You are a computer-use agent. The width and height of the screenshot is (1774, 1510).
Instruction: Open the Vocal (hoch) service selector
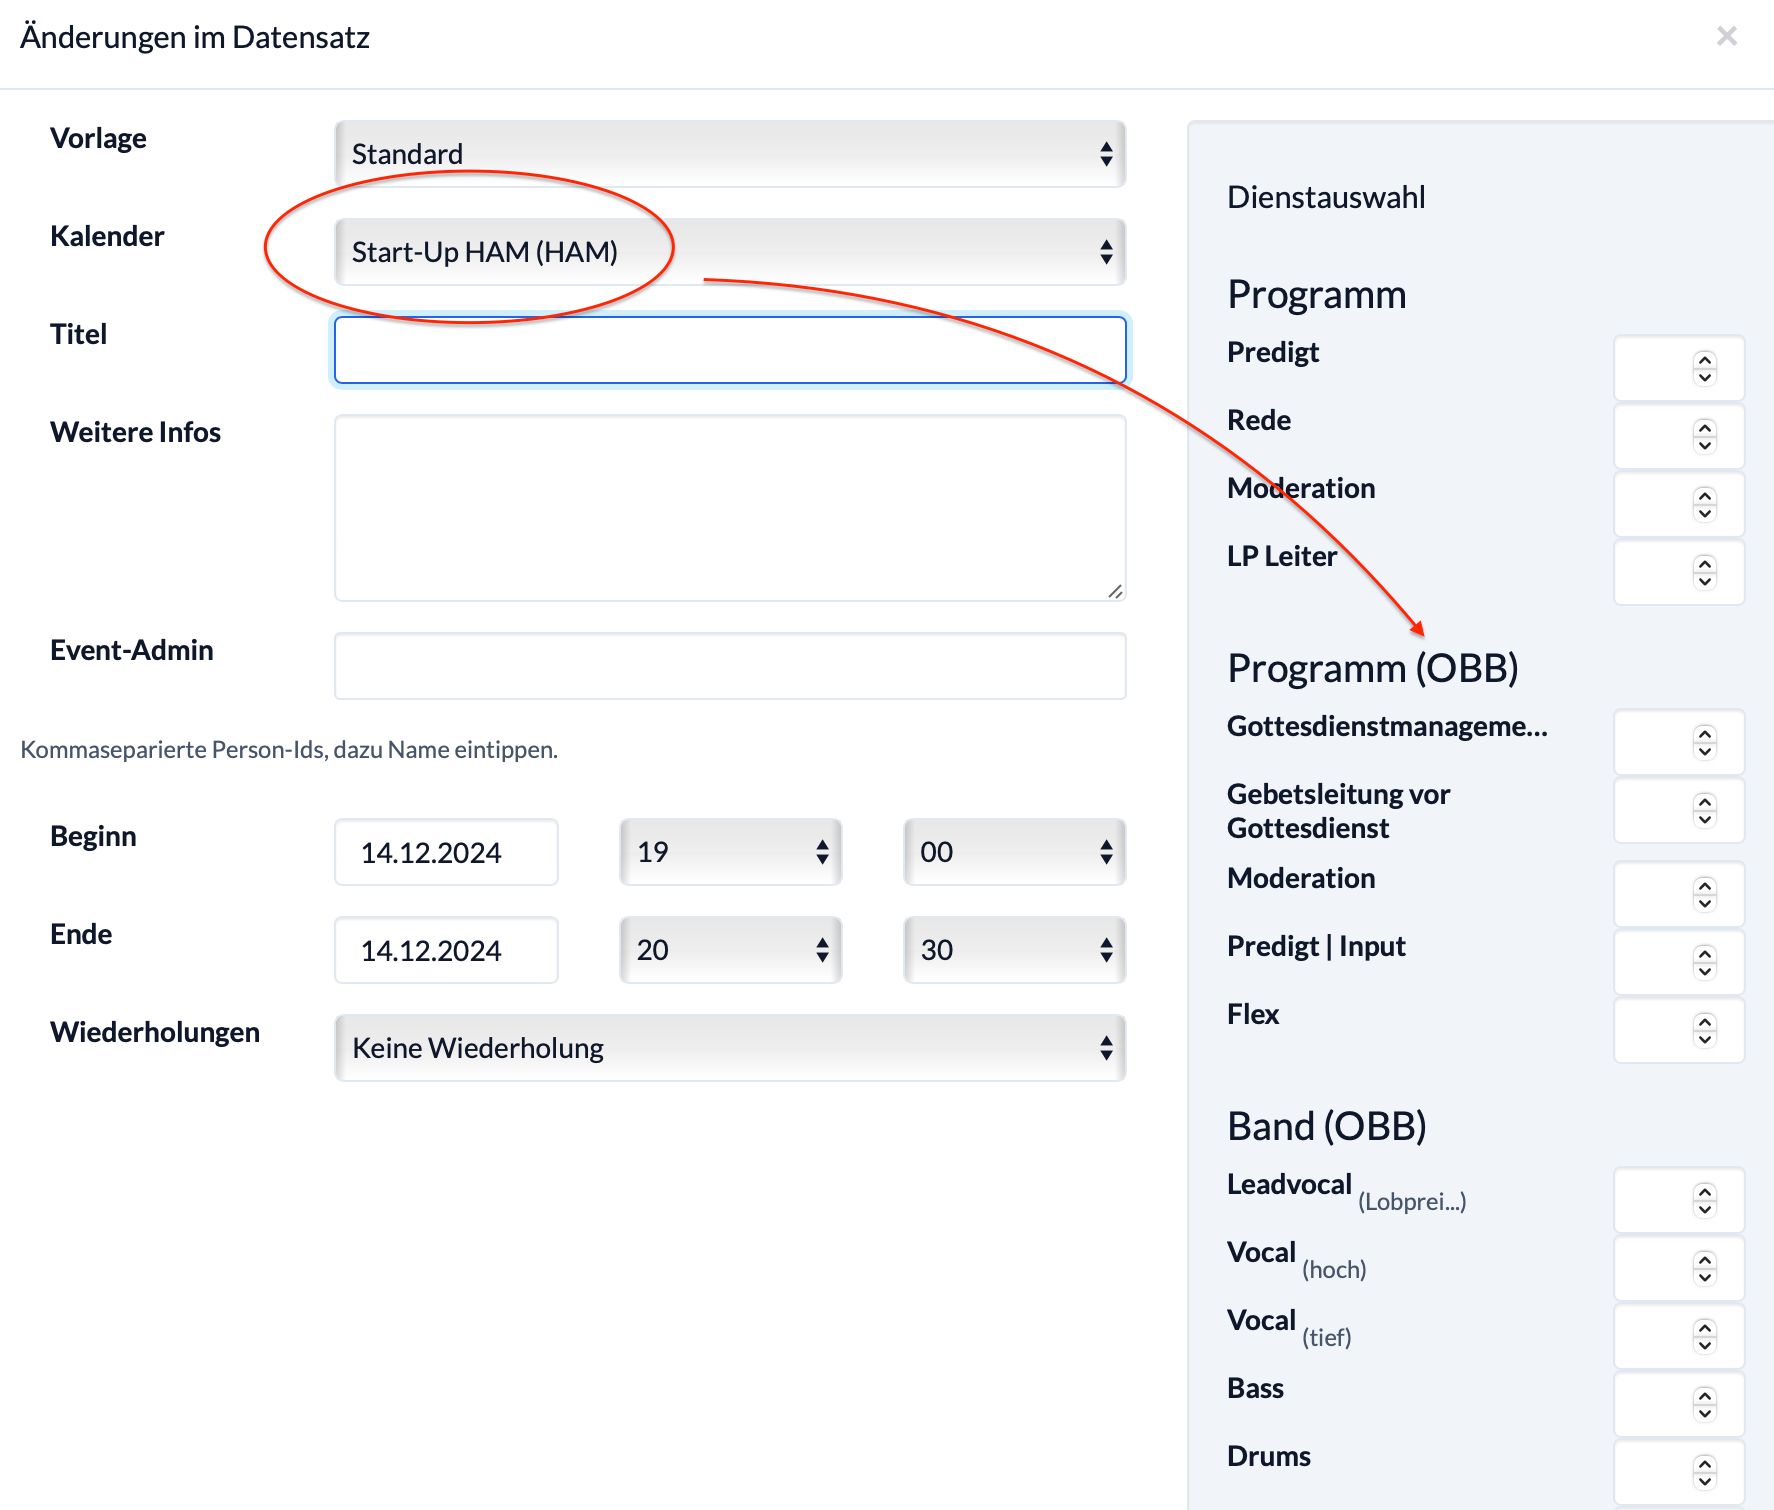point(1679,1268)
